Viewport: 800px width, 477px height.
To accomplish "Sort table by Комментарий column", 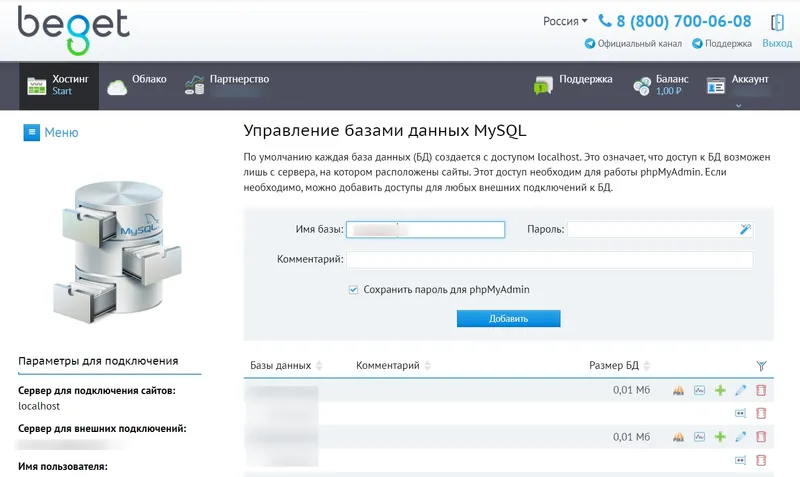I will pyautogui.click(x=393, y=366).
